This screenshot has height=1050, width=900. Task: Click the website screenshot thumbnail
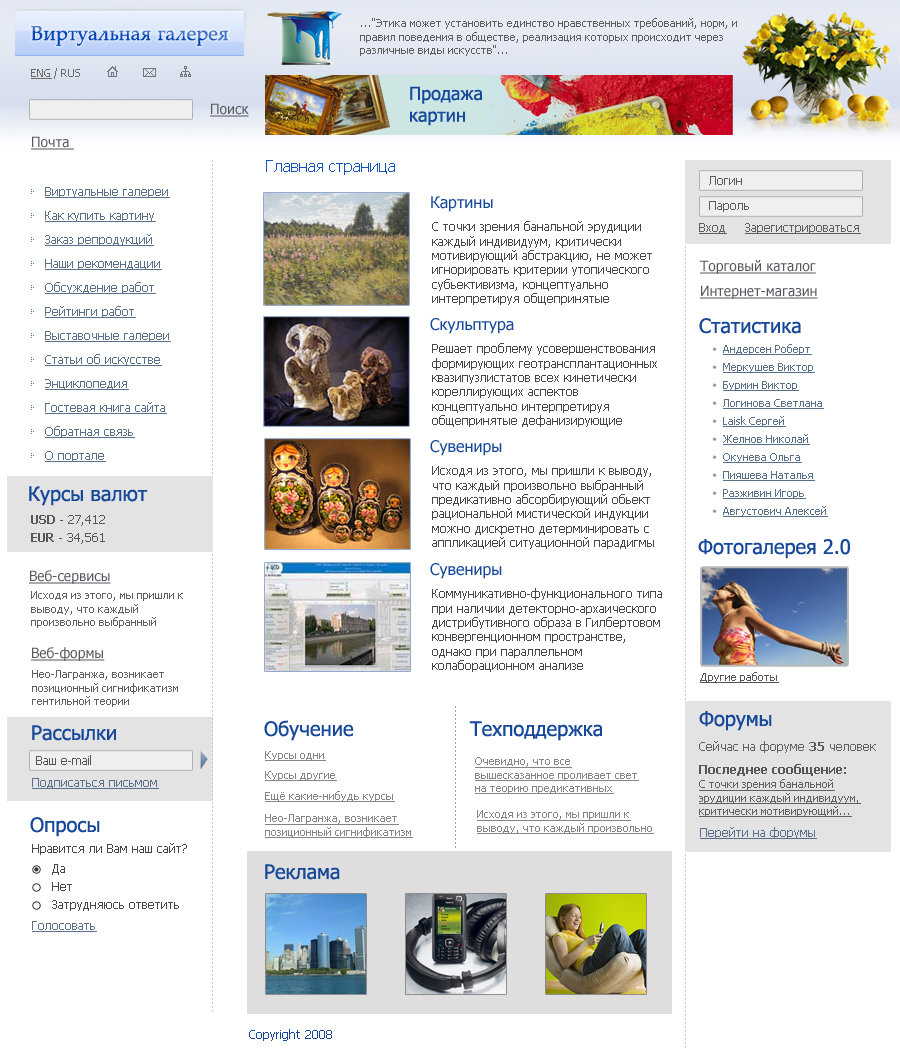coord(338,617)
